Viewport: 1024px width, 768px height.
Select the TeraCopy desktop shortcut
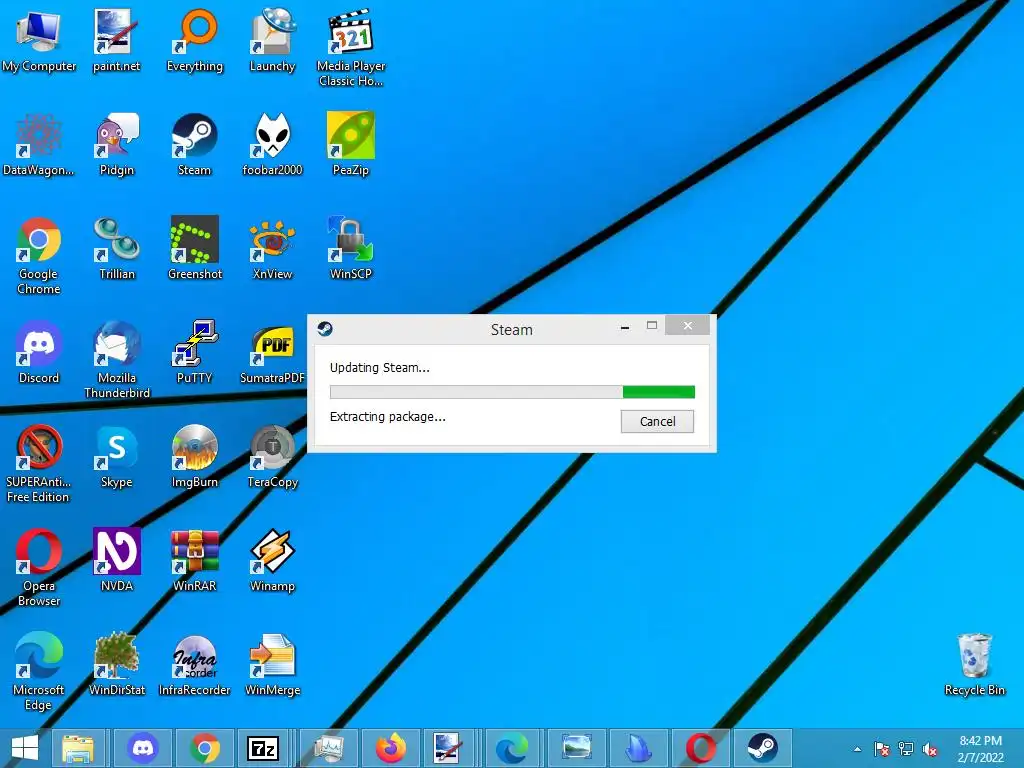coord(272,456)
